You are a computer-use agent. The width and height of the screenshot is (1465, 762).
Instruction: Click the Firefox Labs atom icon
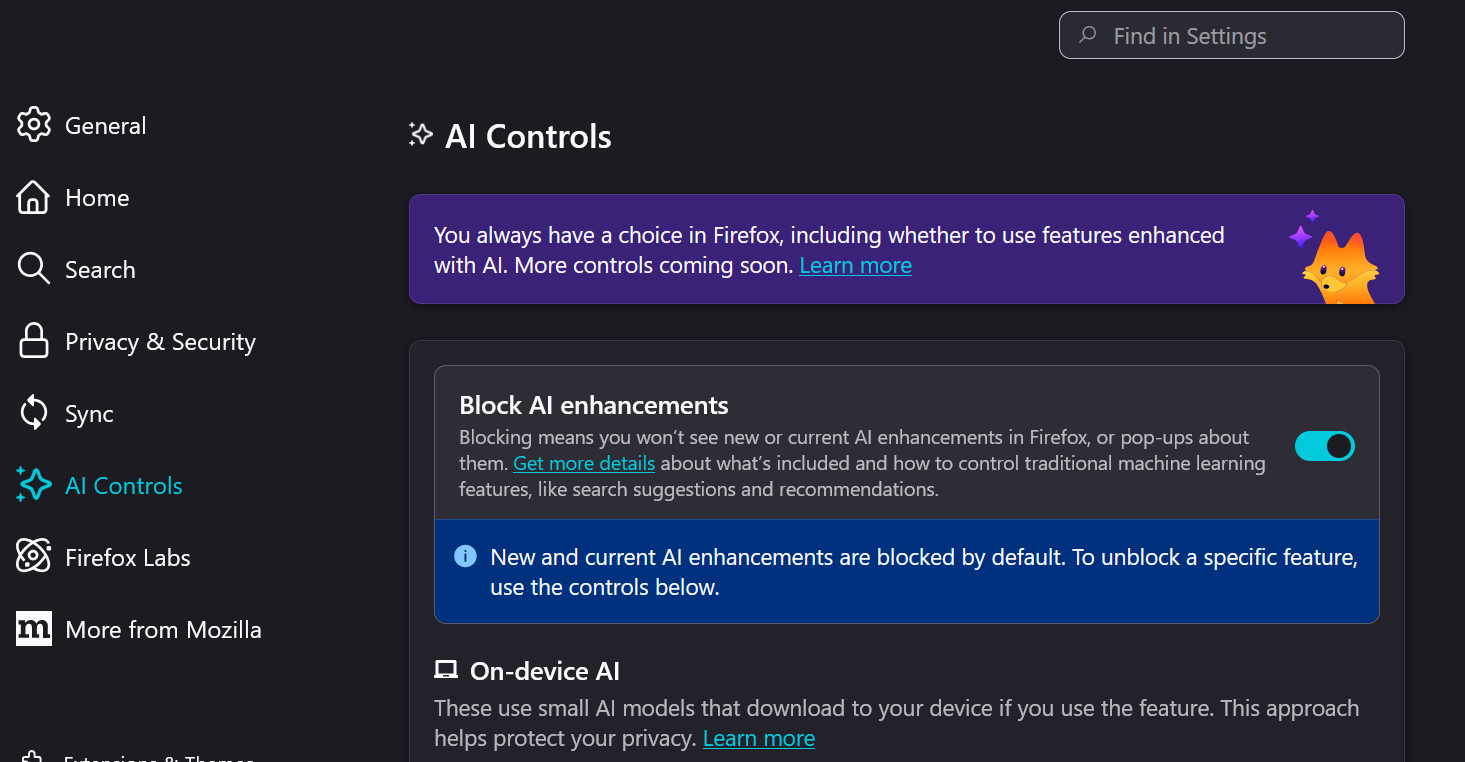34,557
